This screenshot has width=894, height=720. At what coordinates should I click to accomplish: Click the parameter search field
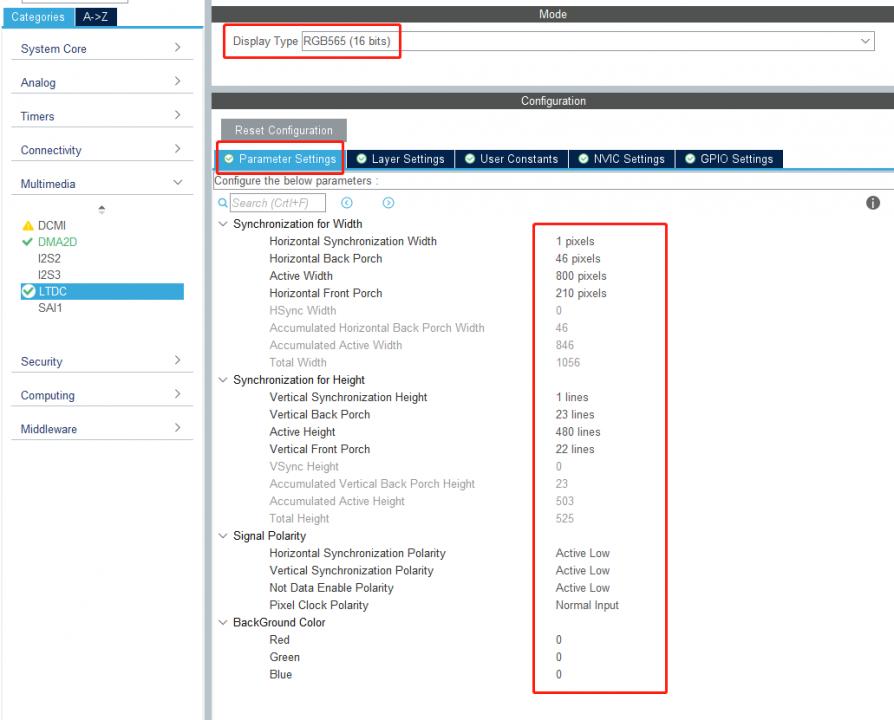coord(278,203)
